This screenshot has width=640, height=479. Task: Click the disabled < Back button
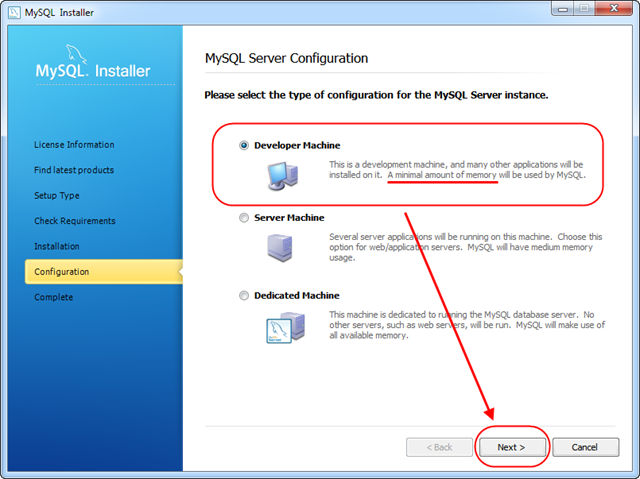(439, 447)
